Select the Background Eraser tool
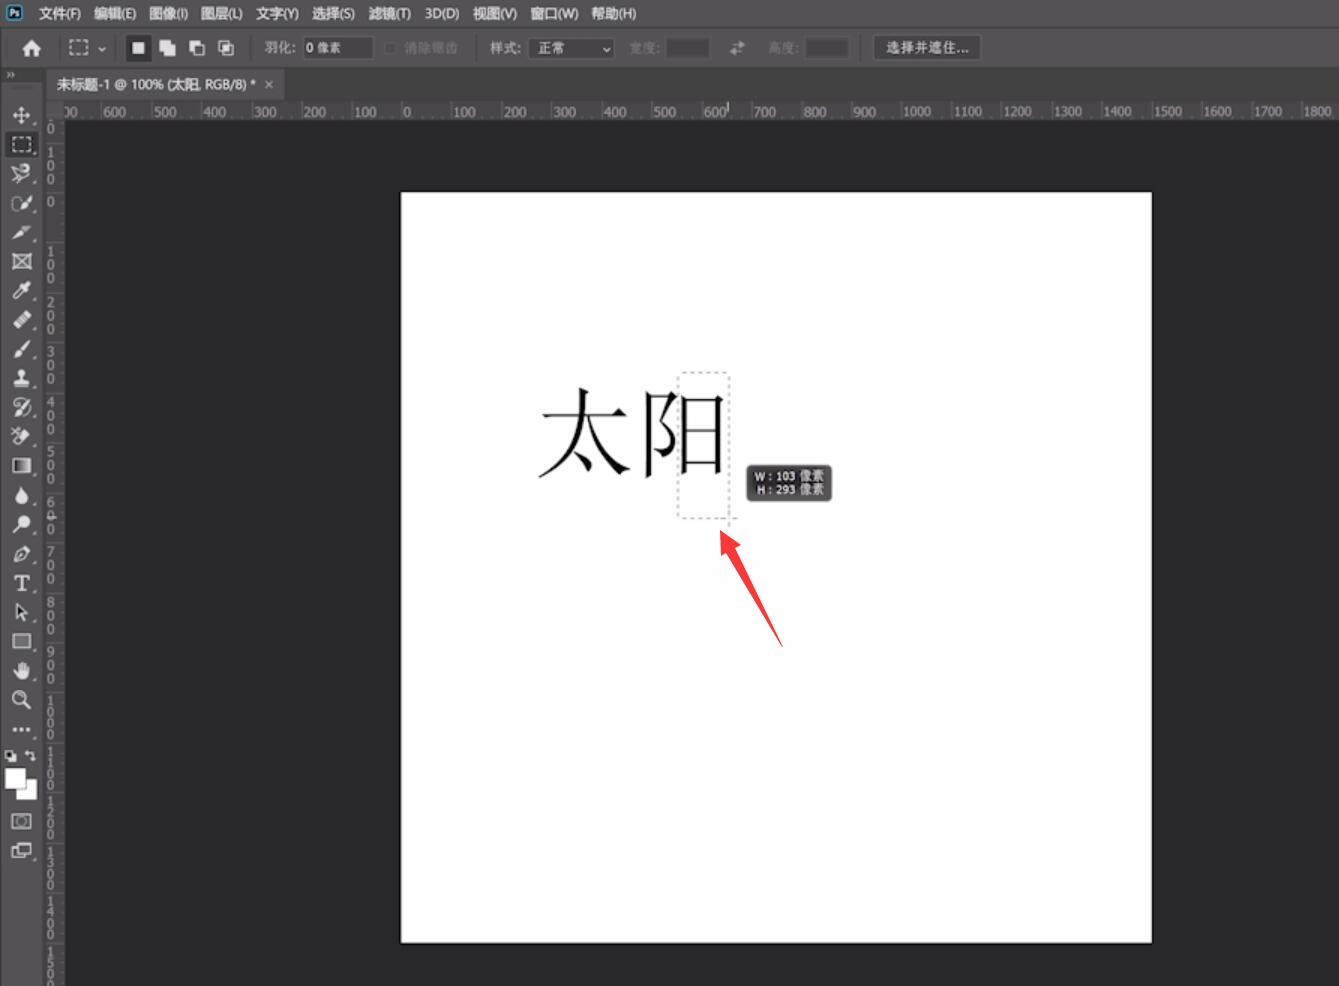The image size is (1339, 986). (21, 436)
